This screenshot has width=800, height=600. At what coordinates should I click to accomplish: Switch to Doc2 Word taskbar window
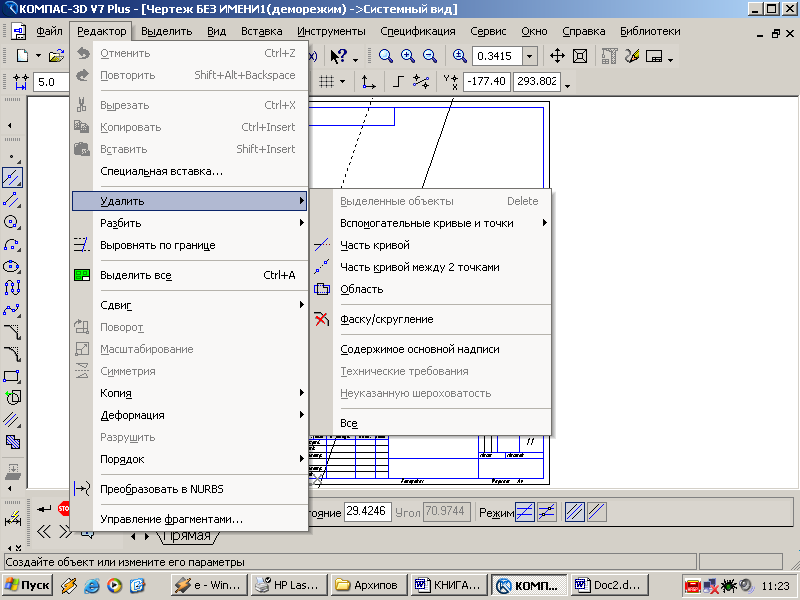(612, 585)
